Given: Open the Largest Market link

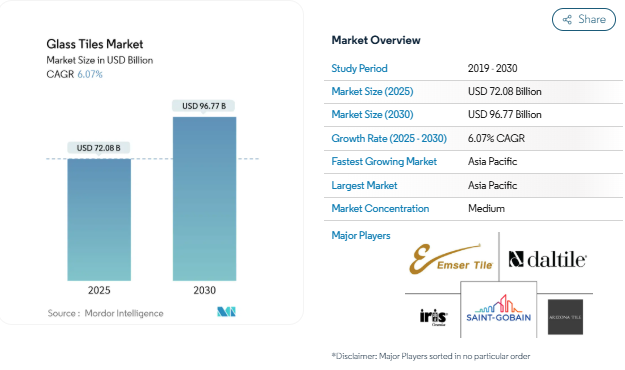Looking at the screenshot, I should coord(364,185).
